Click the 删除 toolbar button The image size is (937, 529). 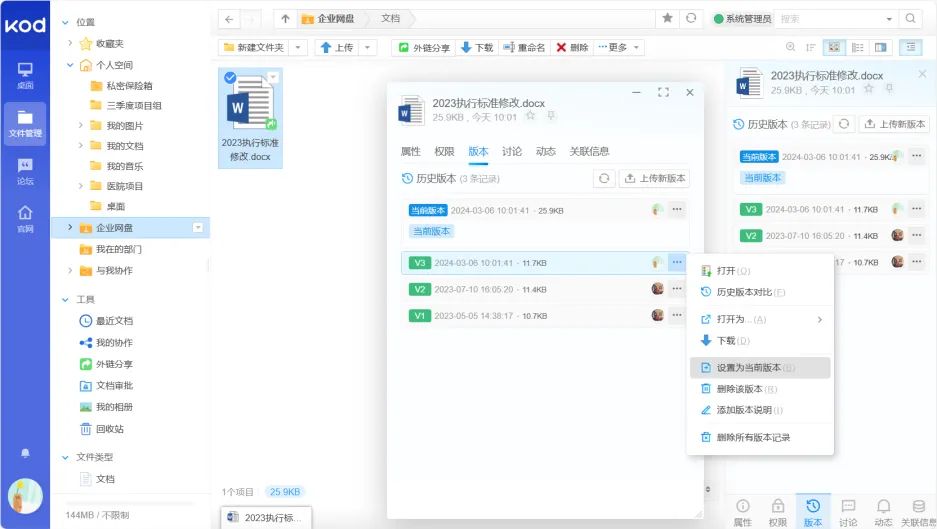572,47
